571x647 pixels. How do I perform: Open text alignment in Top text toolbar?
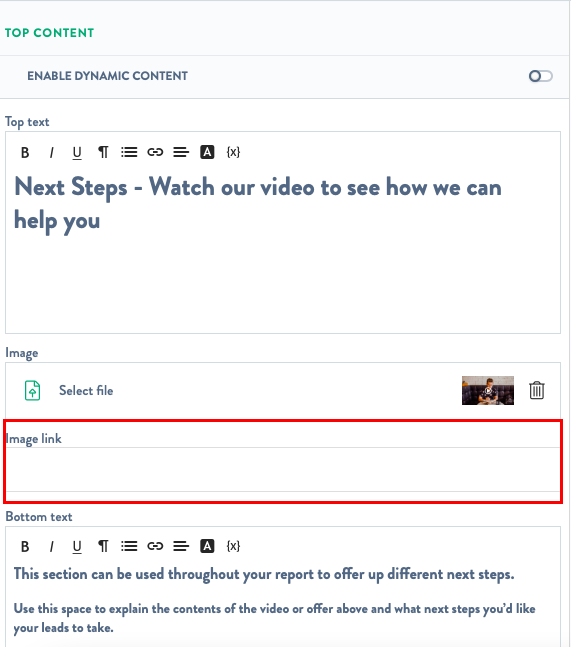[x=181, y=152]
